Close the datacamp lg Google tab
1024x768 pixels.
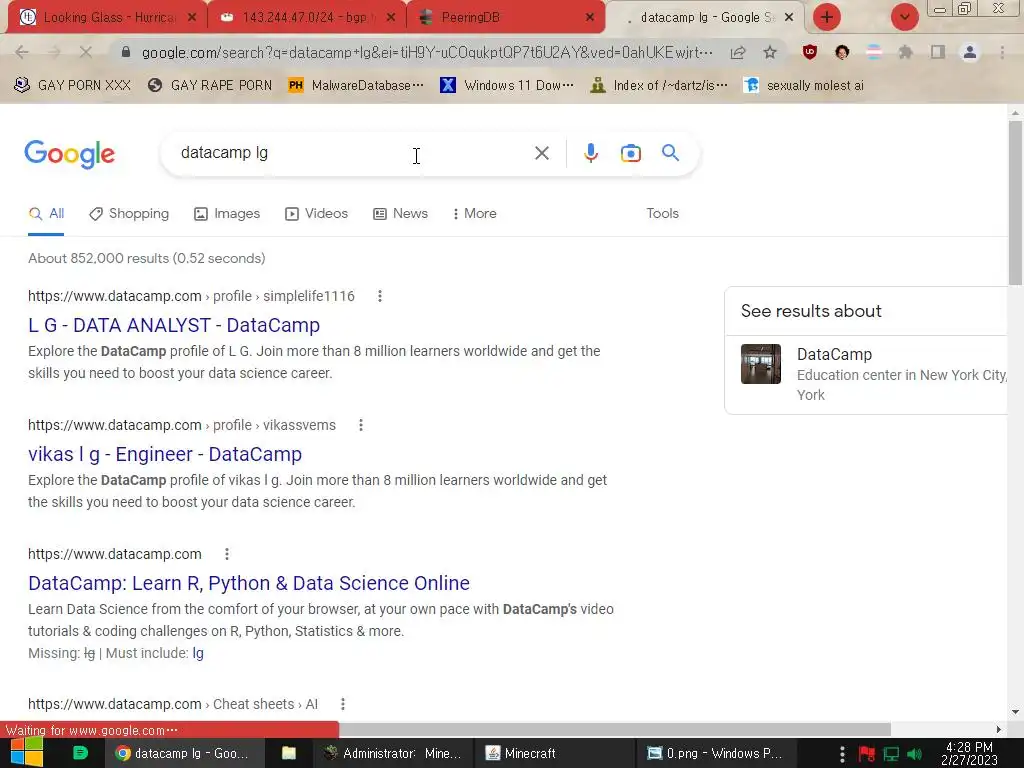789,17
